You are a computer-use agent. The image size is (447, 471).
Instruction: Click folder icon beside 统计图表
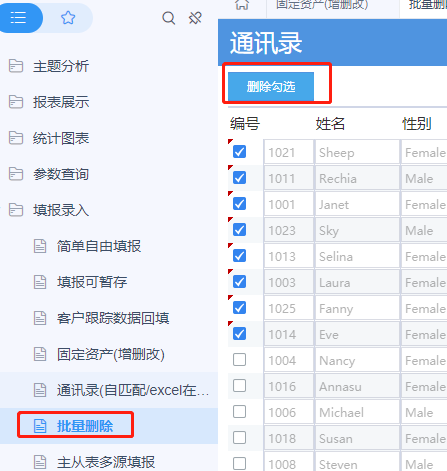(x=16, y=138)
